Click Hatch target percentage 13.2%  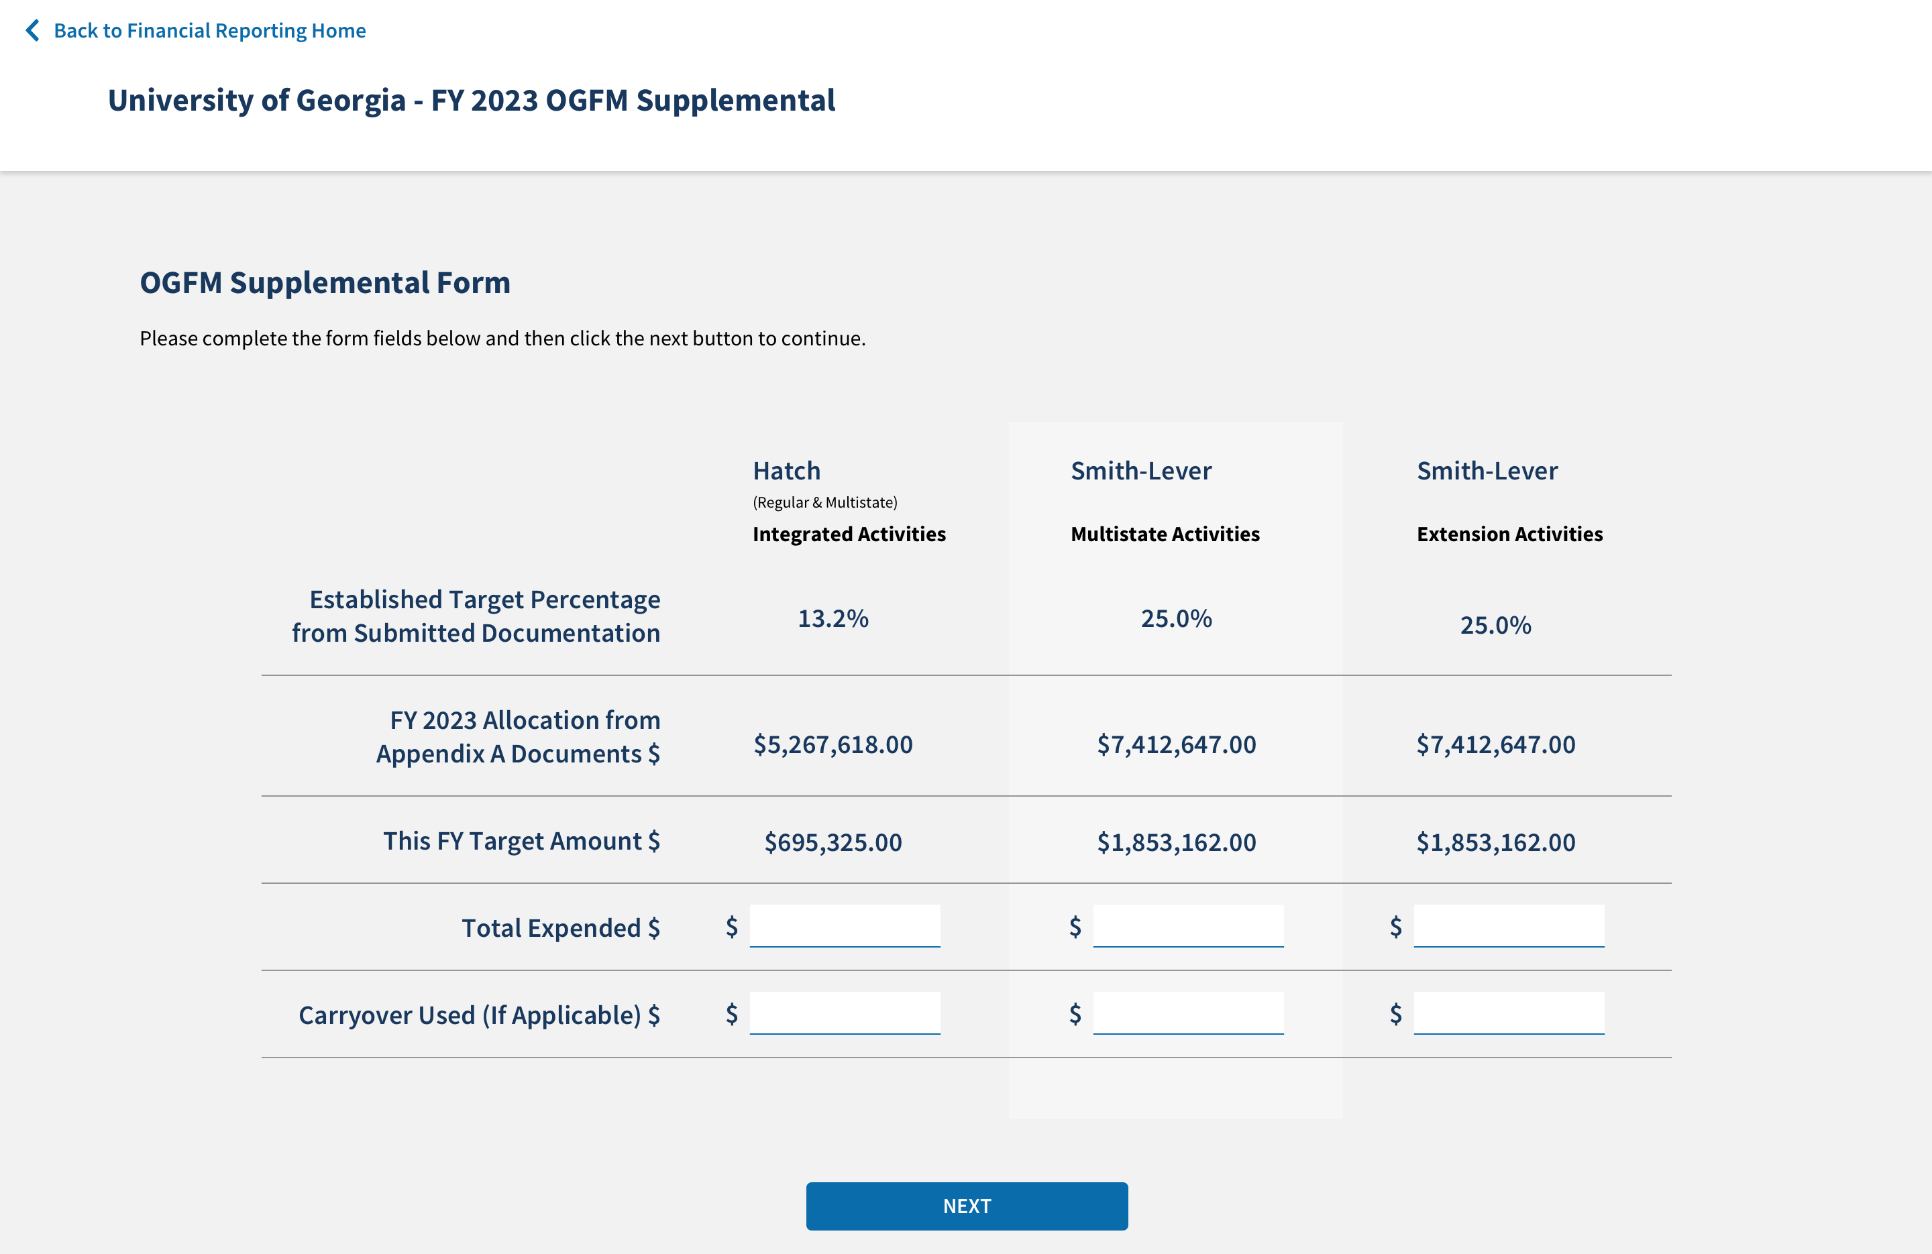point(832,619)
